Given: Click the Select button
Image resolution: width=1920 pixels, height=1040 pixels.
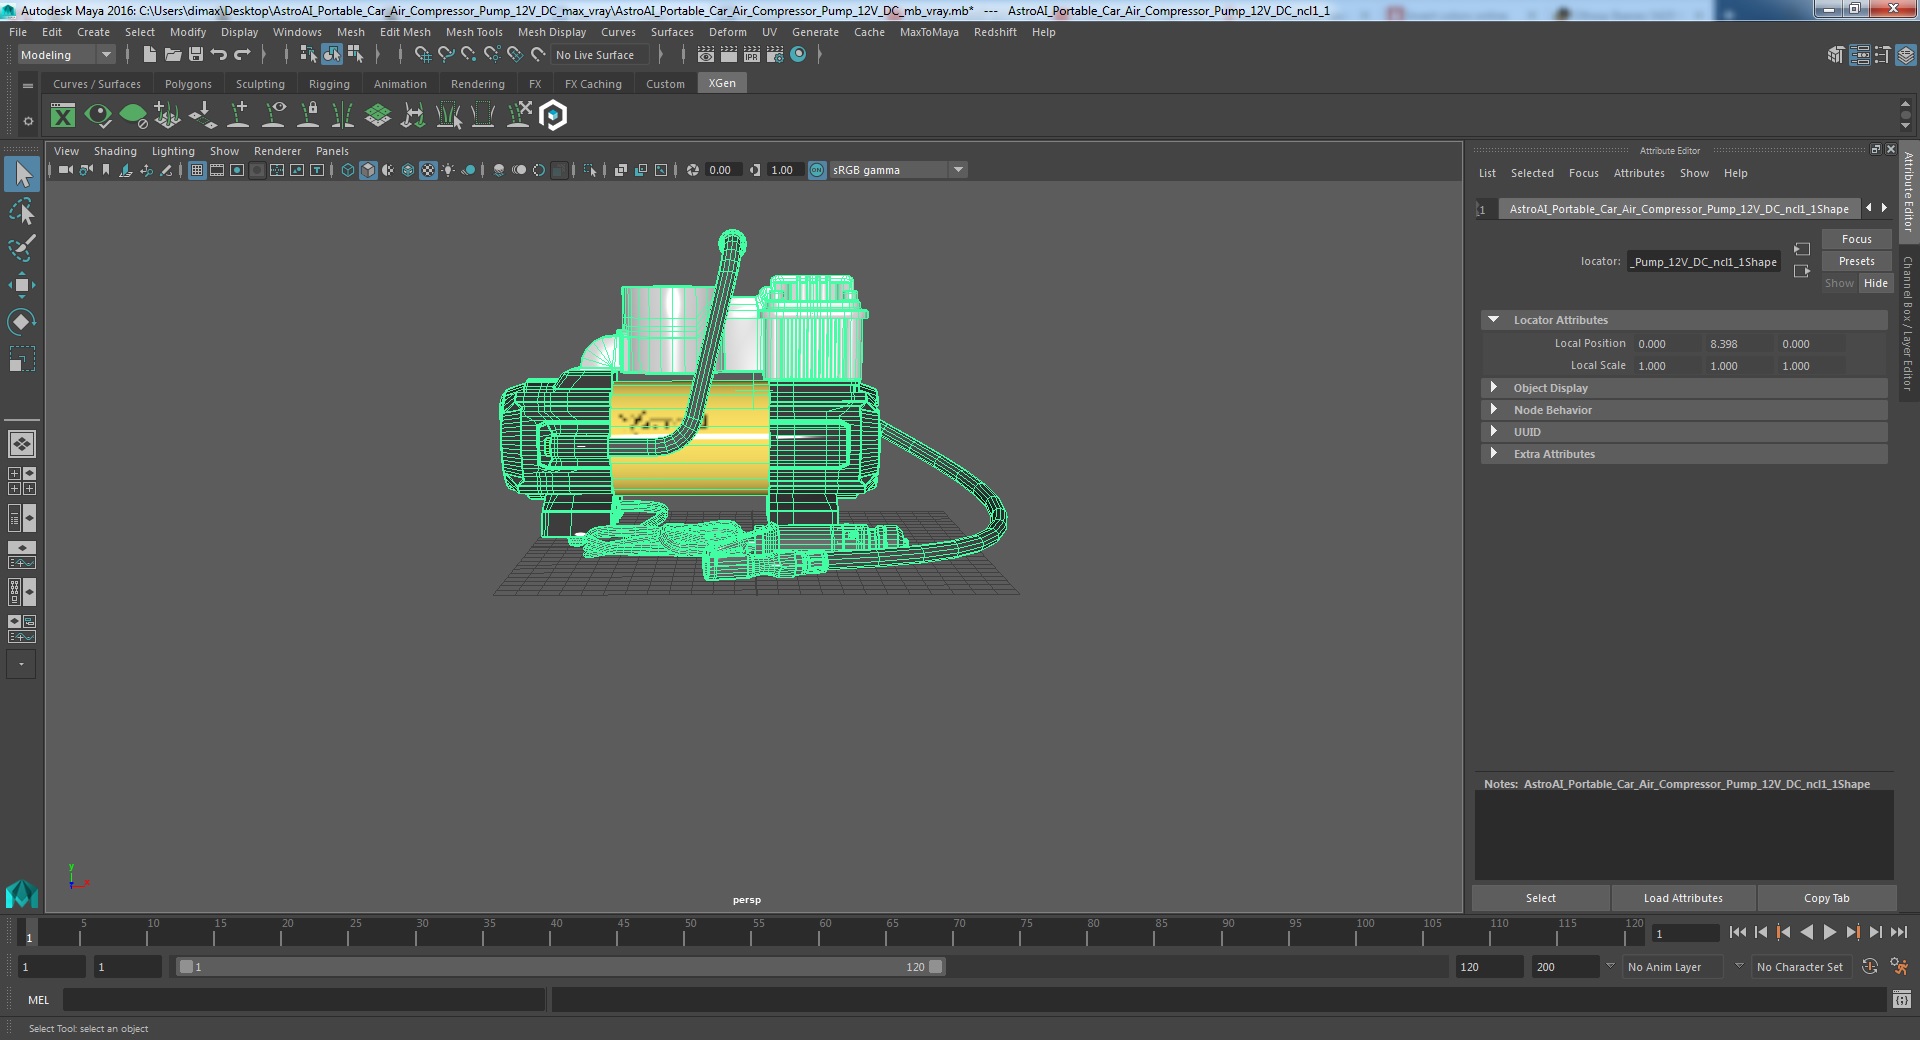Looking at the screenshot, I should coord(1540,898).
